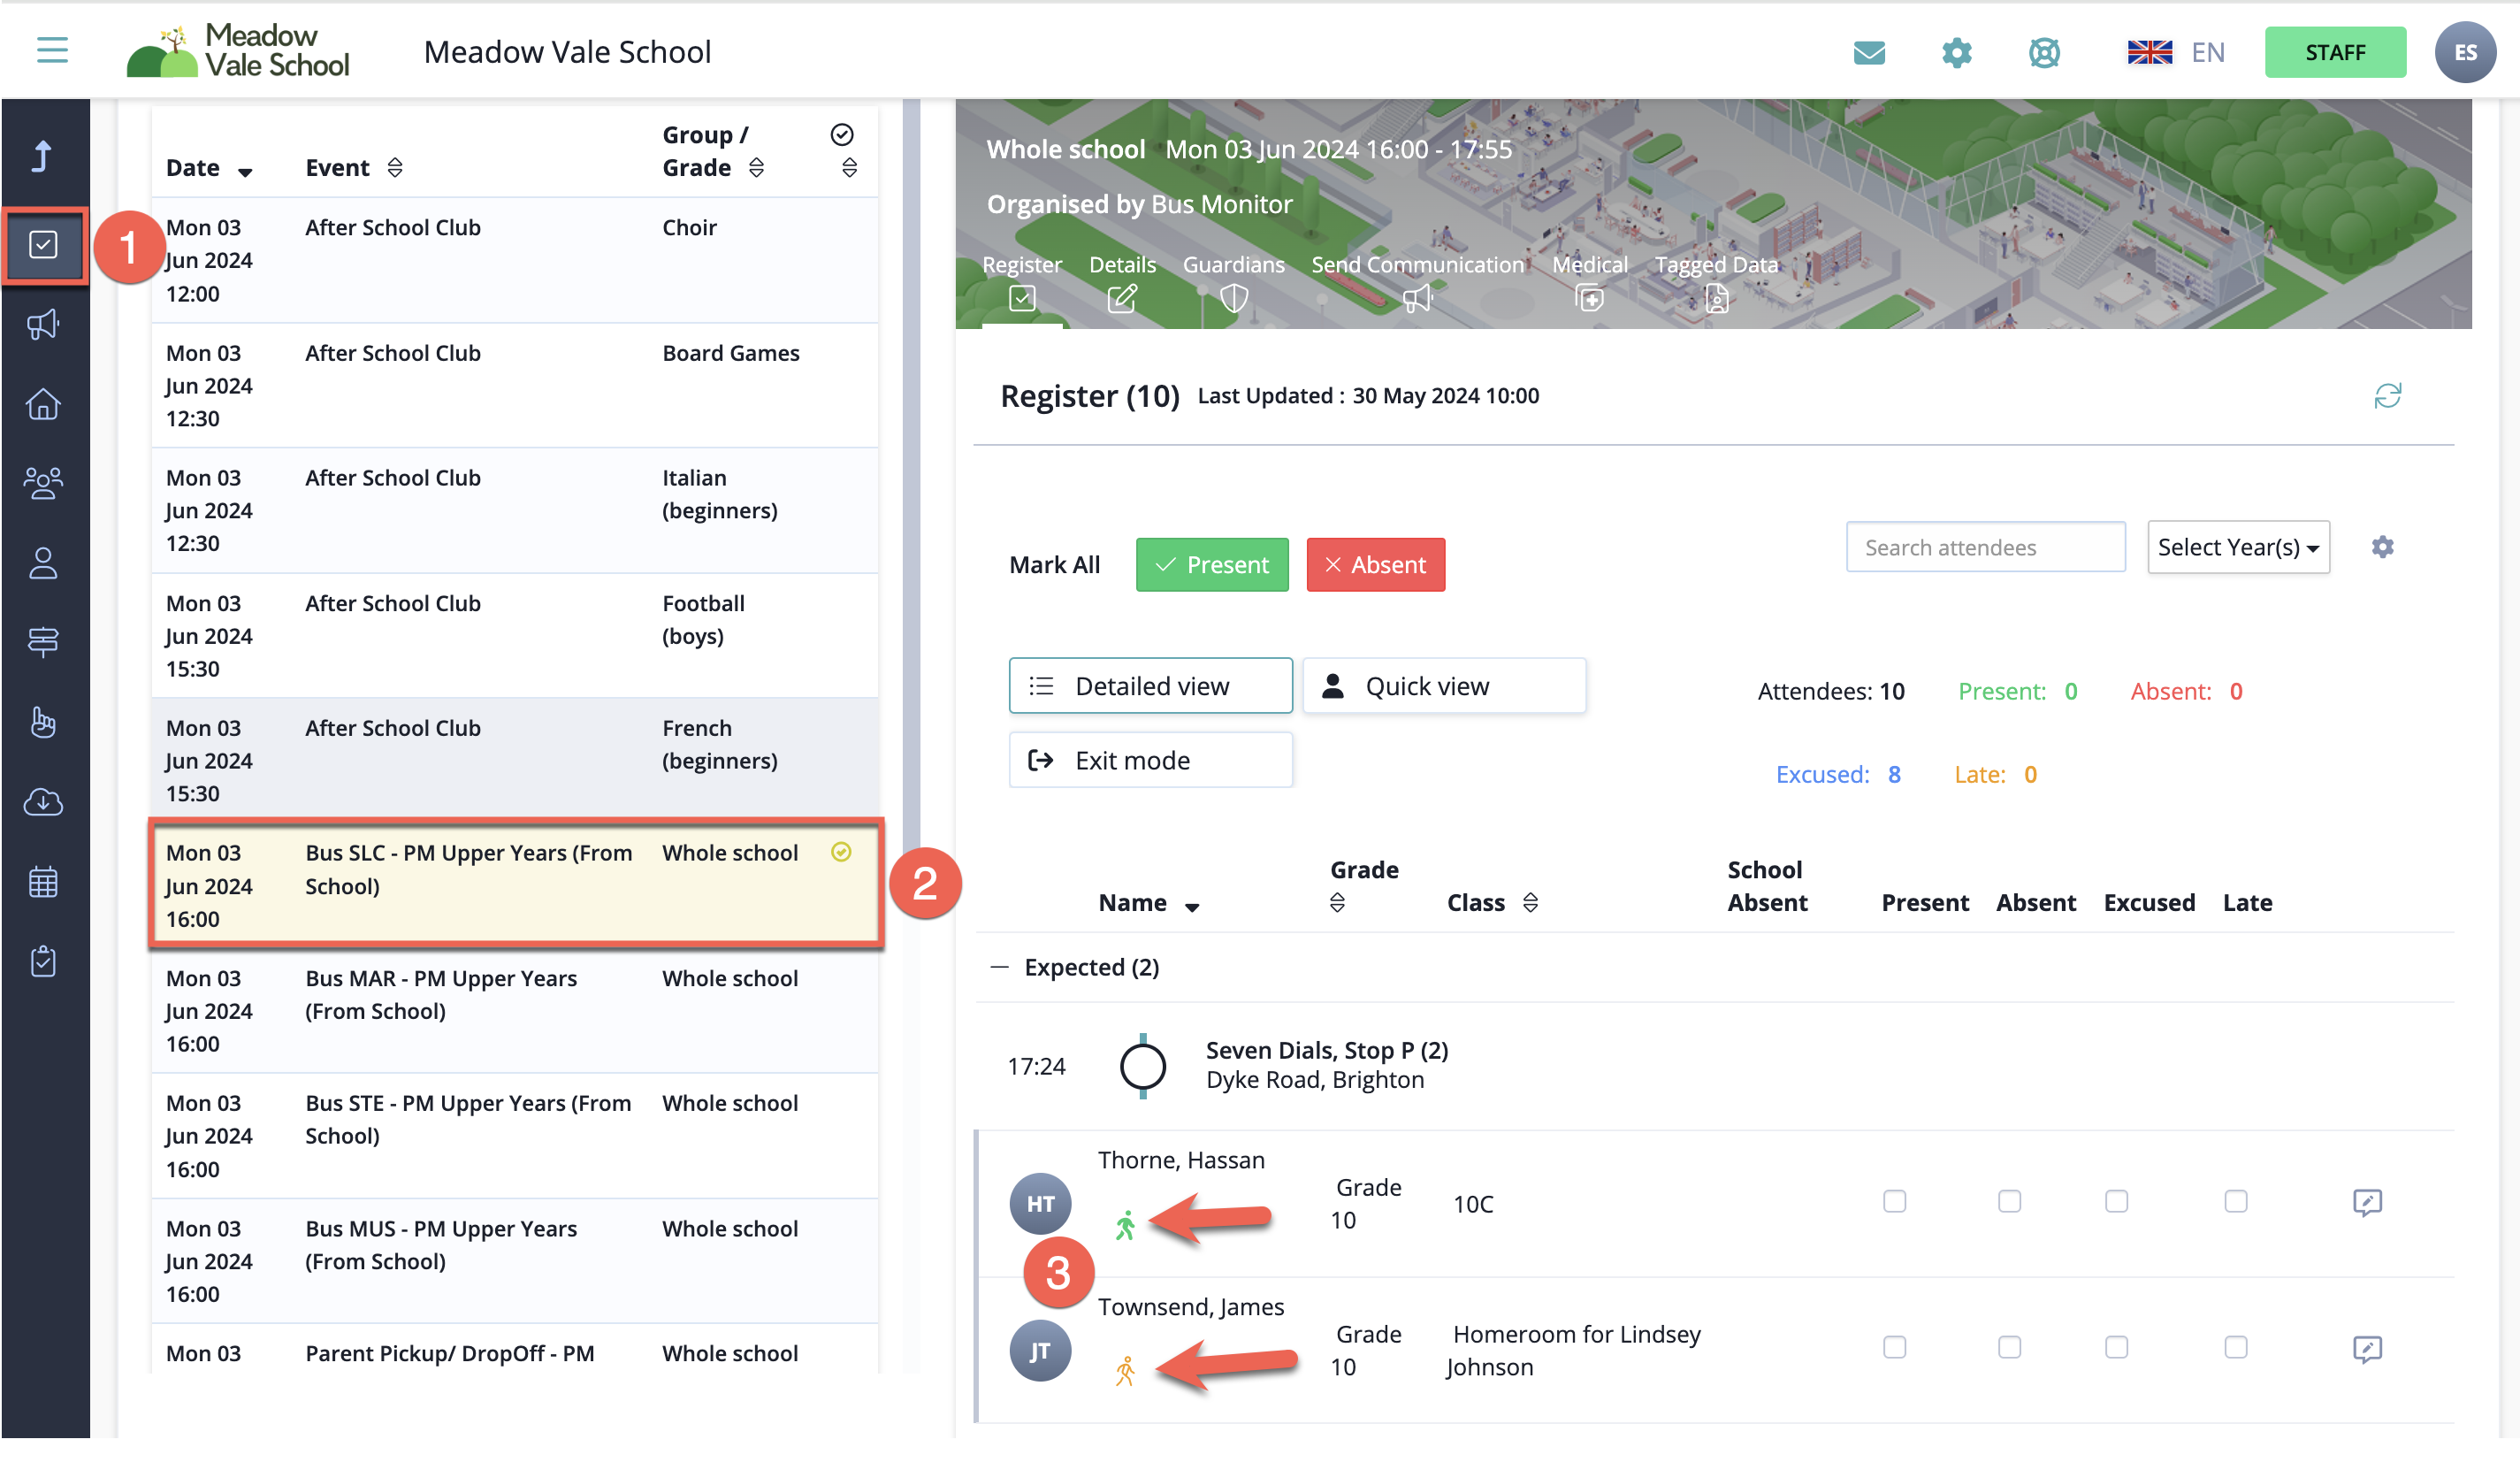Mark Thorne, Hassan as Late
The width and height of the screenshot is (2520, 1470).
tap(2235, 1201)
